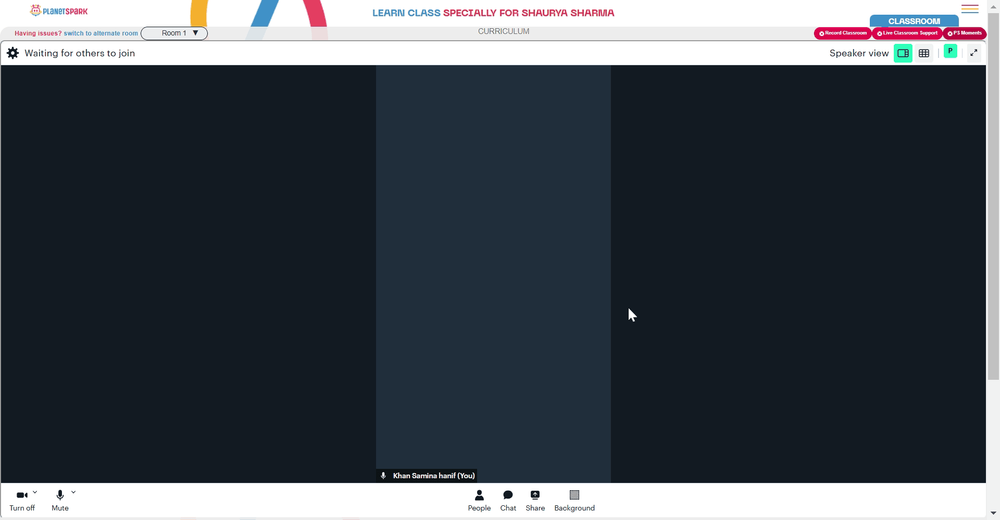
Task: Expand the Room 1 dropdown
Action: tap(174, 33)
